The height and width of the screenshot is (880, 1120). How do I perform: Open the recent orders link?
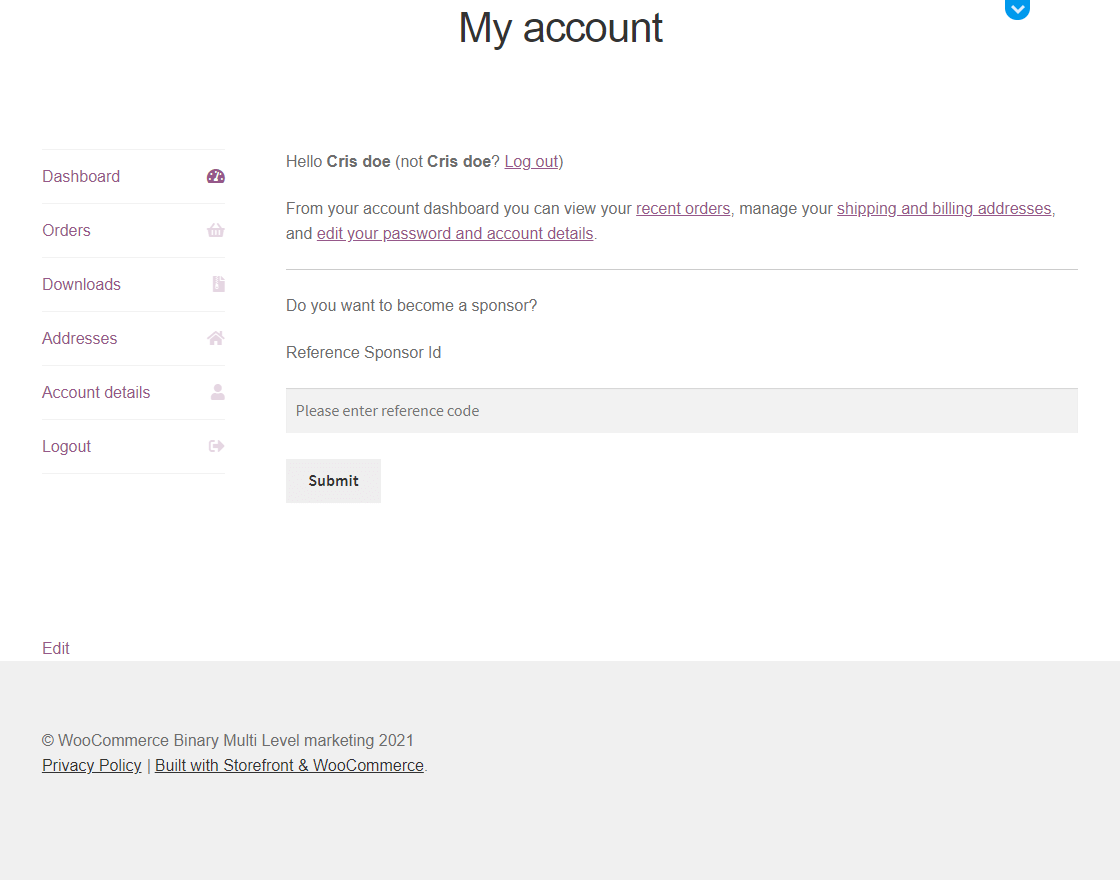pos(683,209)
